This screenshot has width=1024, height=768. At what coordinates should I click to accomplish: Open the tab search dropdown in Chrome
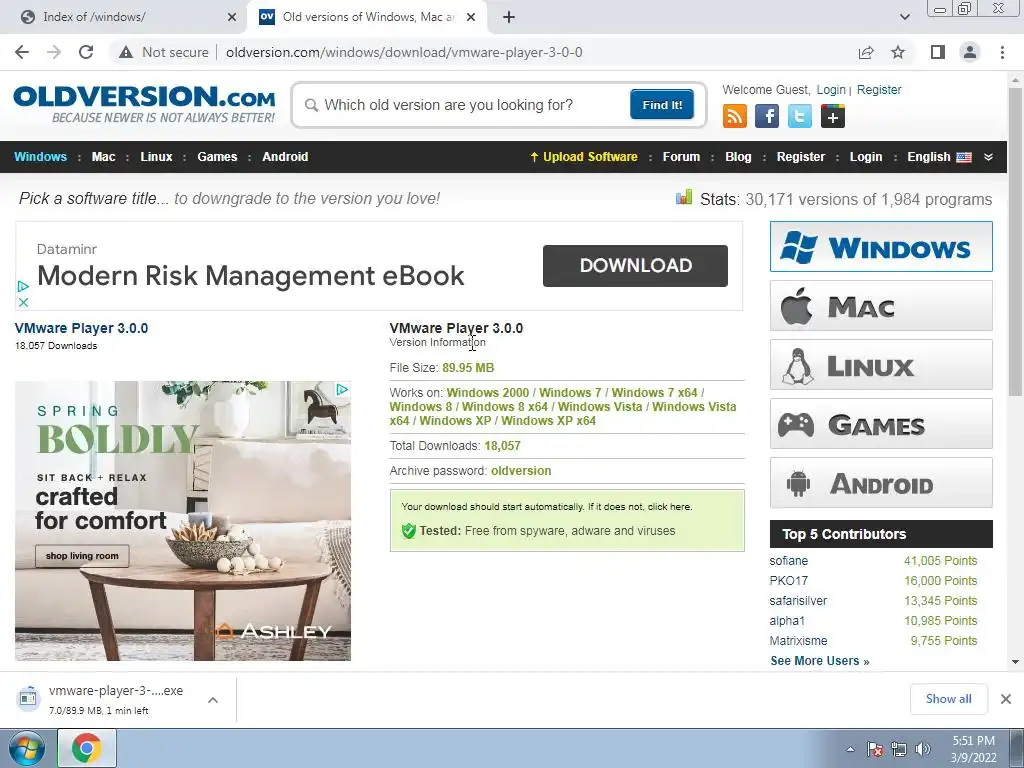[x=904, y=17]
